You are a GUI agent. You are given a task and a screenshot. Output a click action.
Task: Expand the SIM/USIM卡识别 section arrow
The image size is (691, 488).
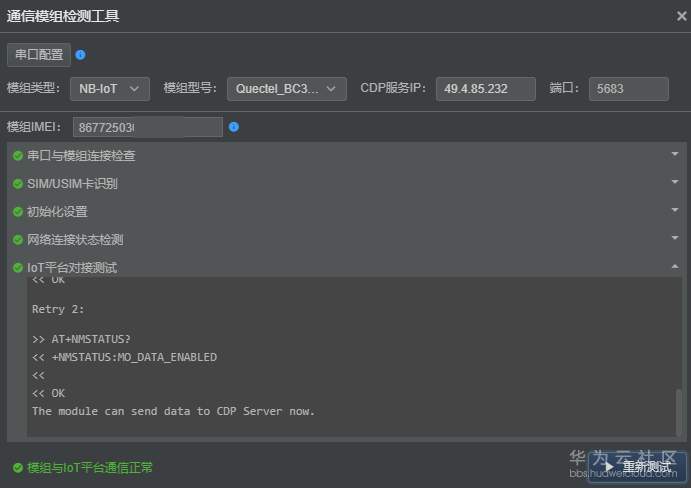(675, 182)
